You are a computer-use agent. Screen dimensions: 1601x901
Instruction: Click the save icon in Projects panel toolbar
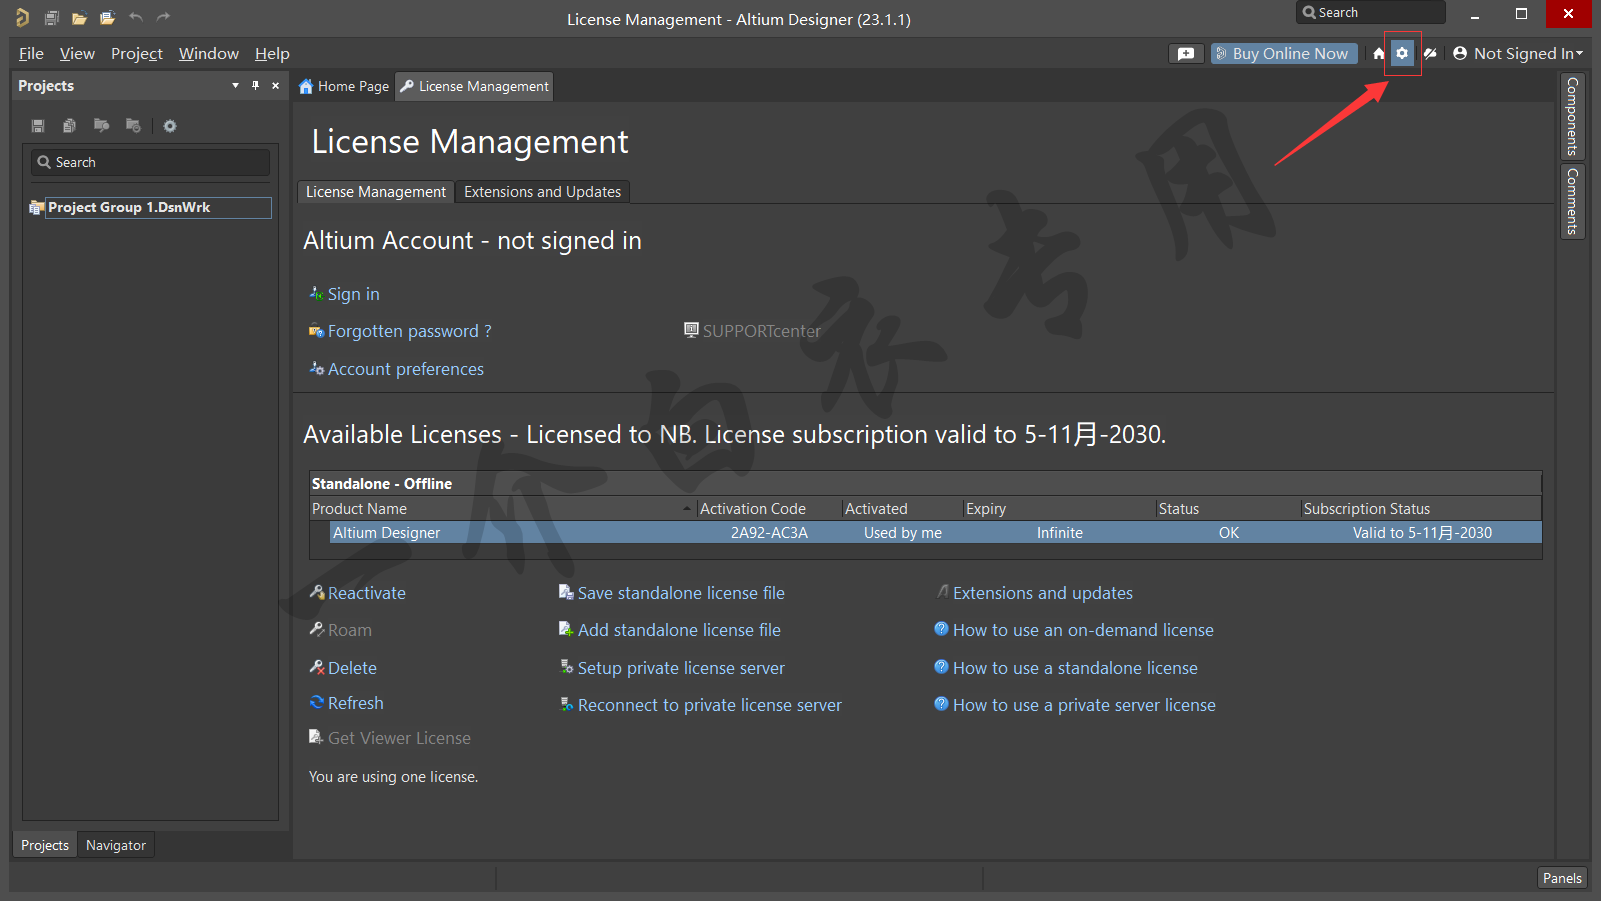[38, 126]
